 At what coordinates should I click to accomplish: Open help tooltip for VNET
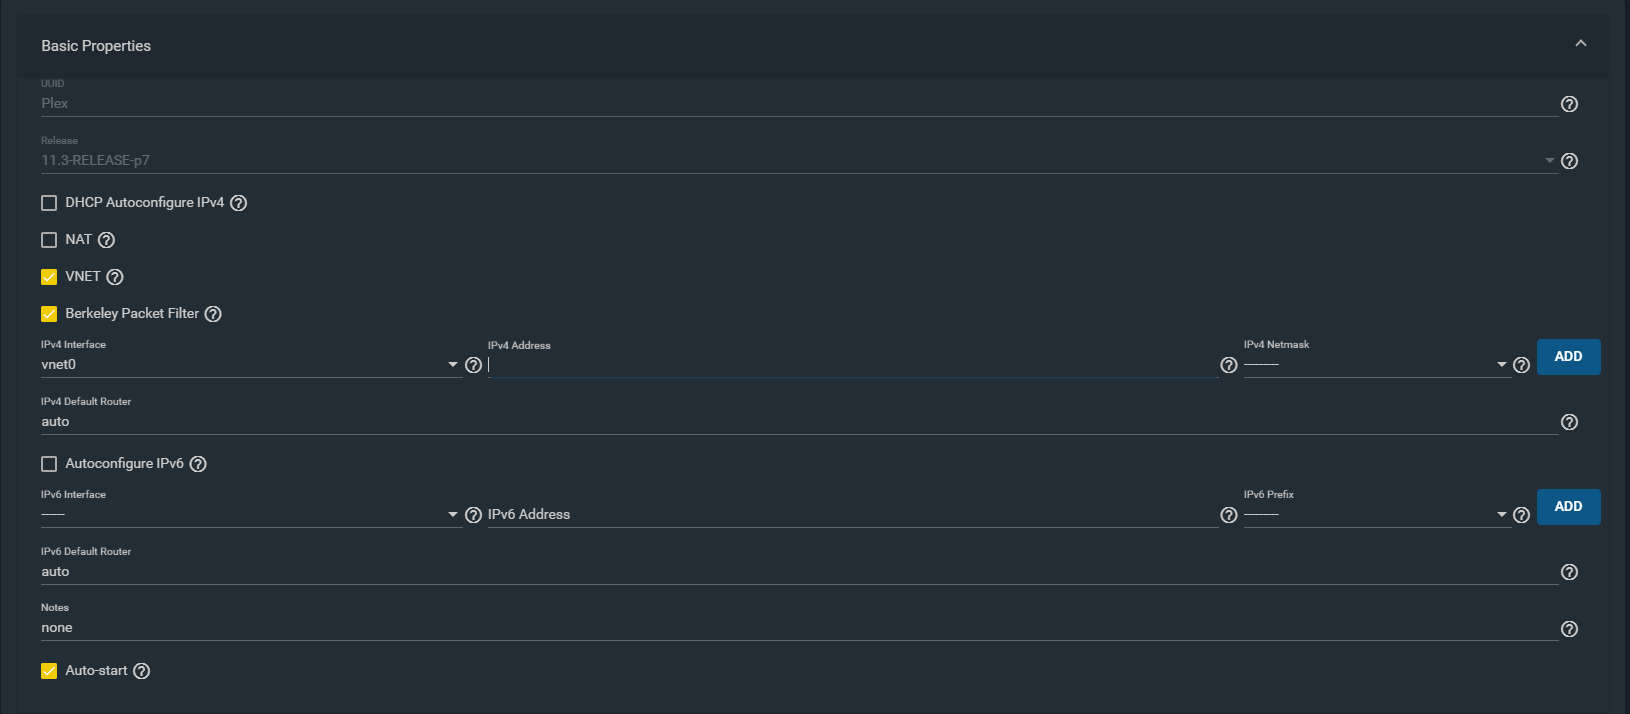point(115,277)
